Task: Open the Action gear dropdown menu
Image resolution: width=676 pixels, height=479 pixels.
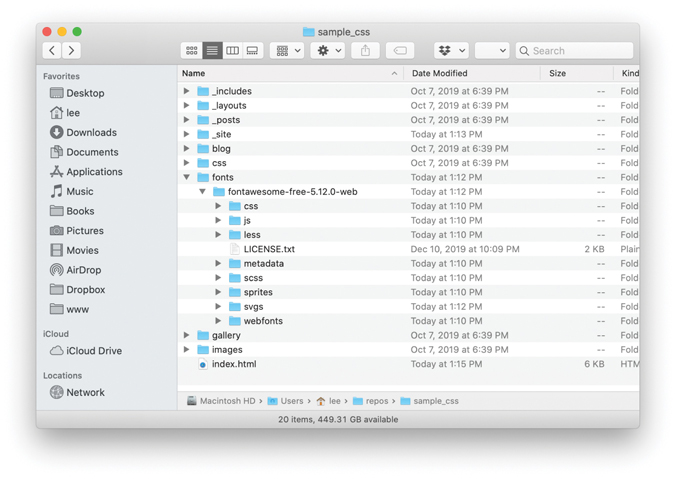Action: click(327, 50)
